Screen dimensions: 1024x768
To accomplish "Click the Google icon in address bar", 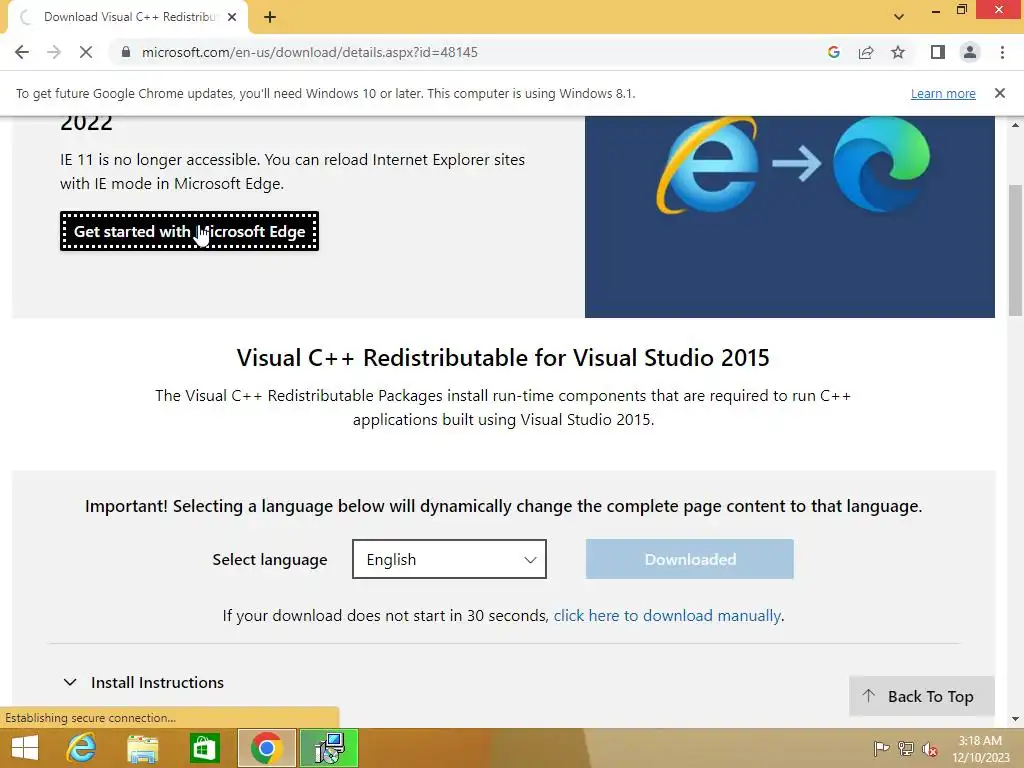I will click(833, 52).
